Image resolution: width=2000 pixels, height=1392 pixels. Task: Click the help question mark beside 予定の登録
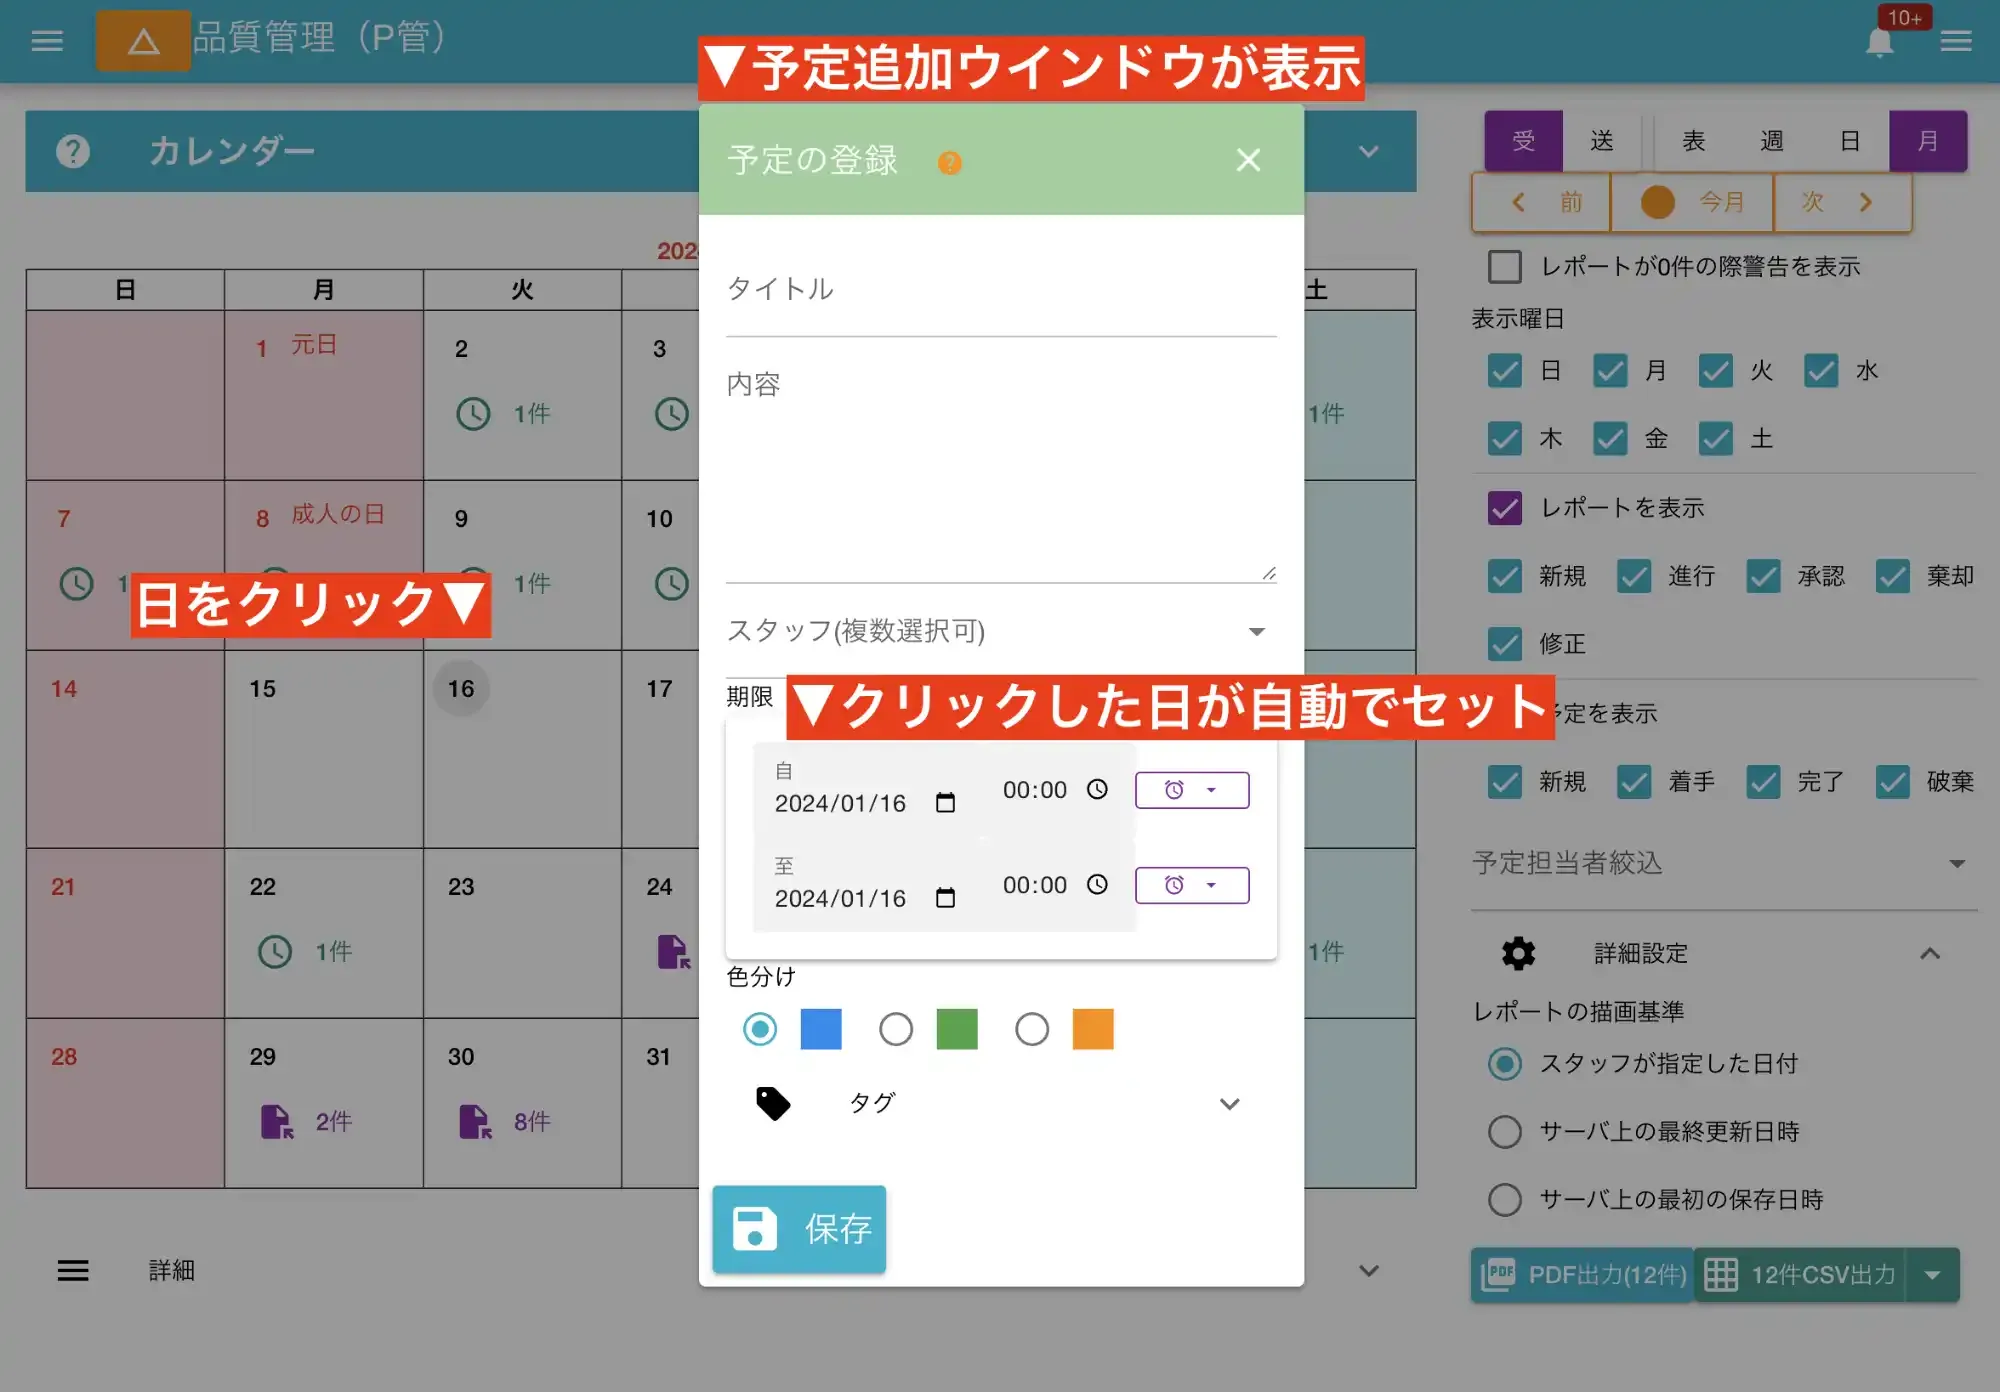pos(950,162)
